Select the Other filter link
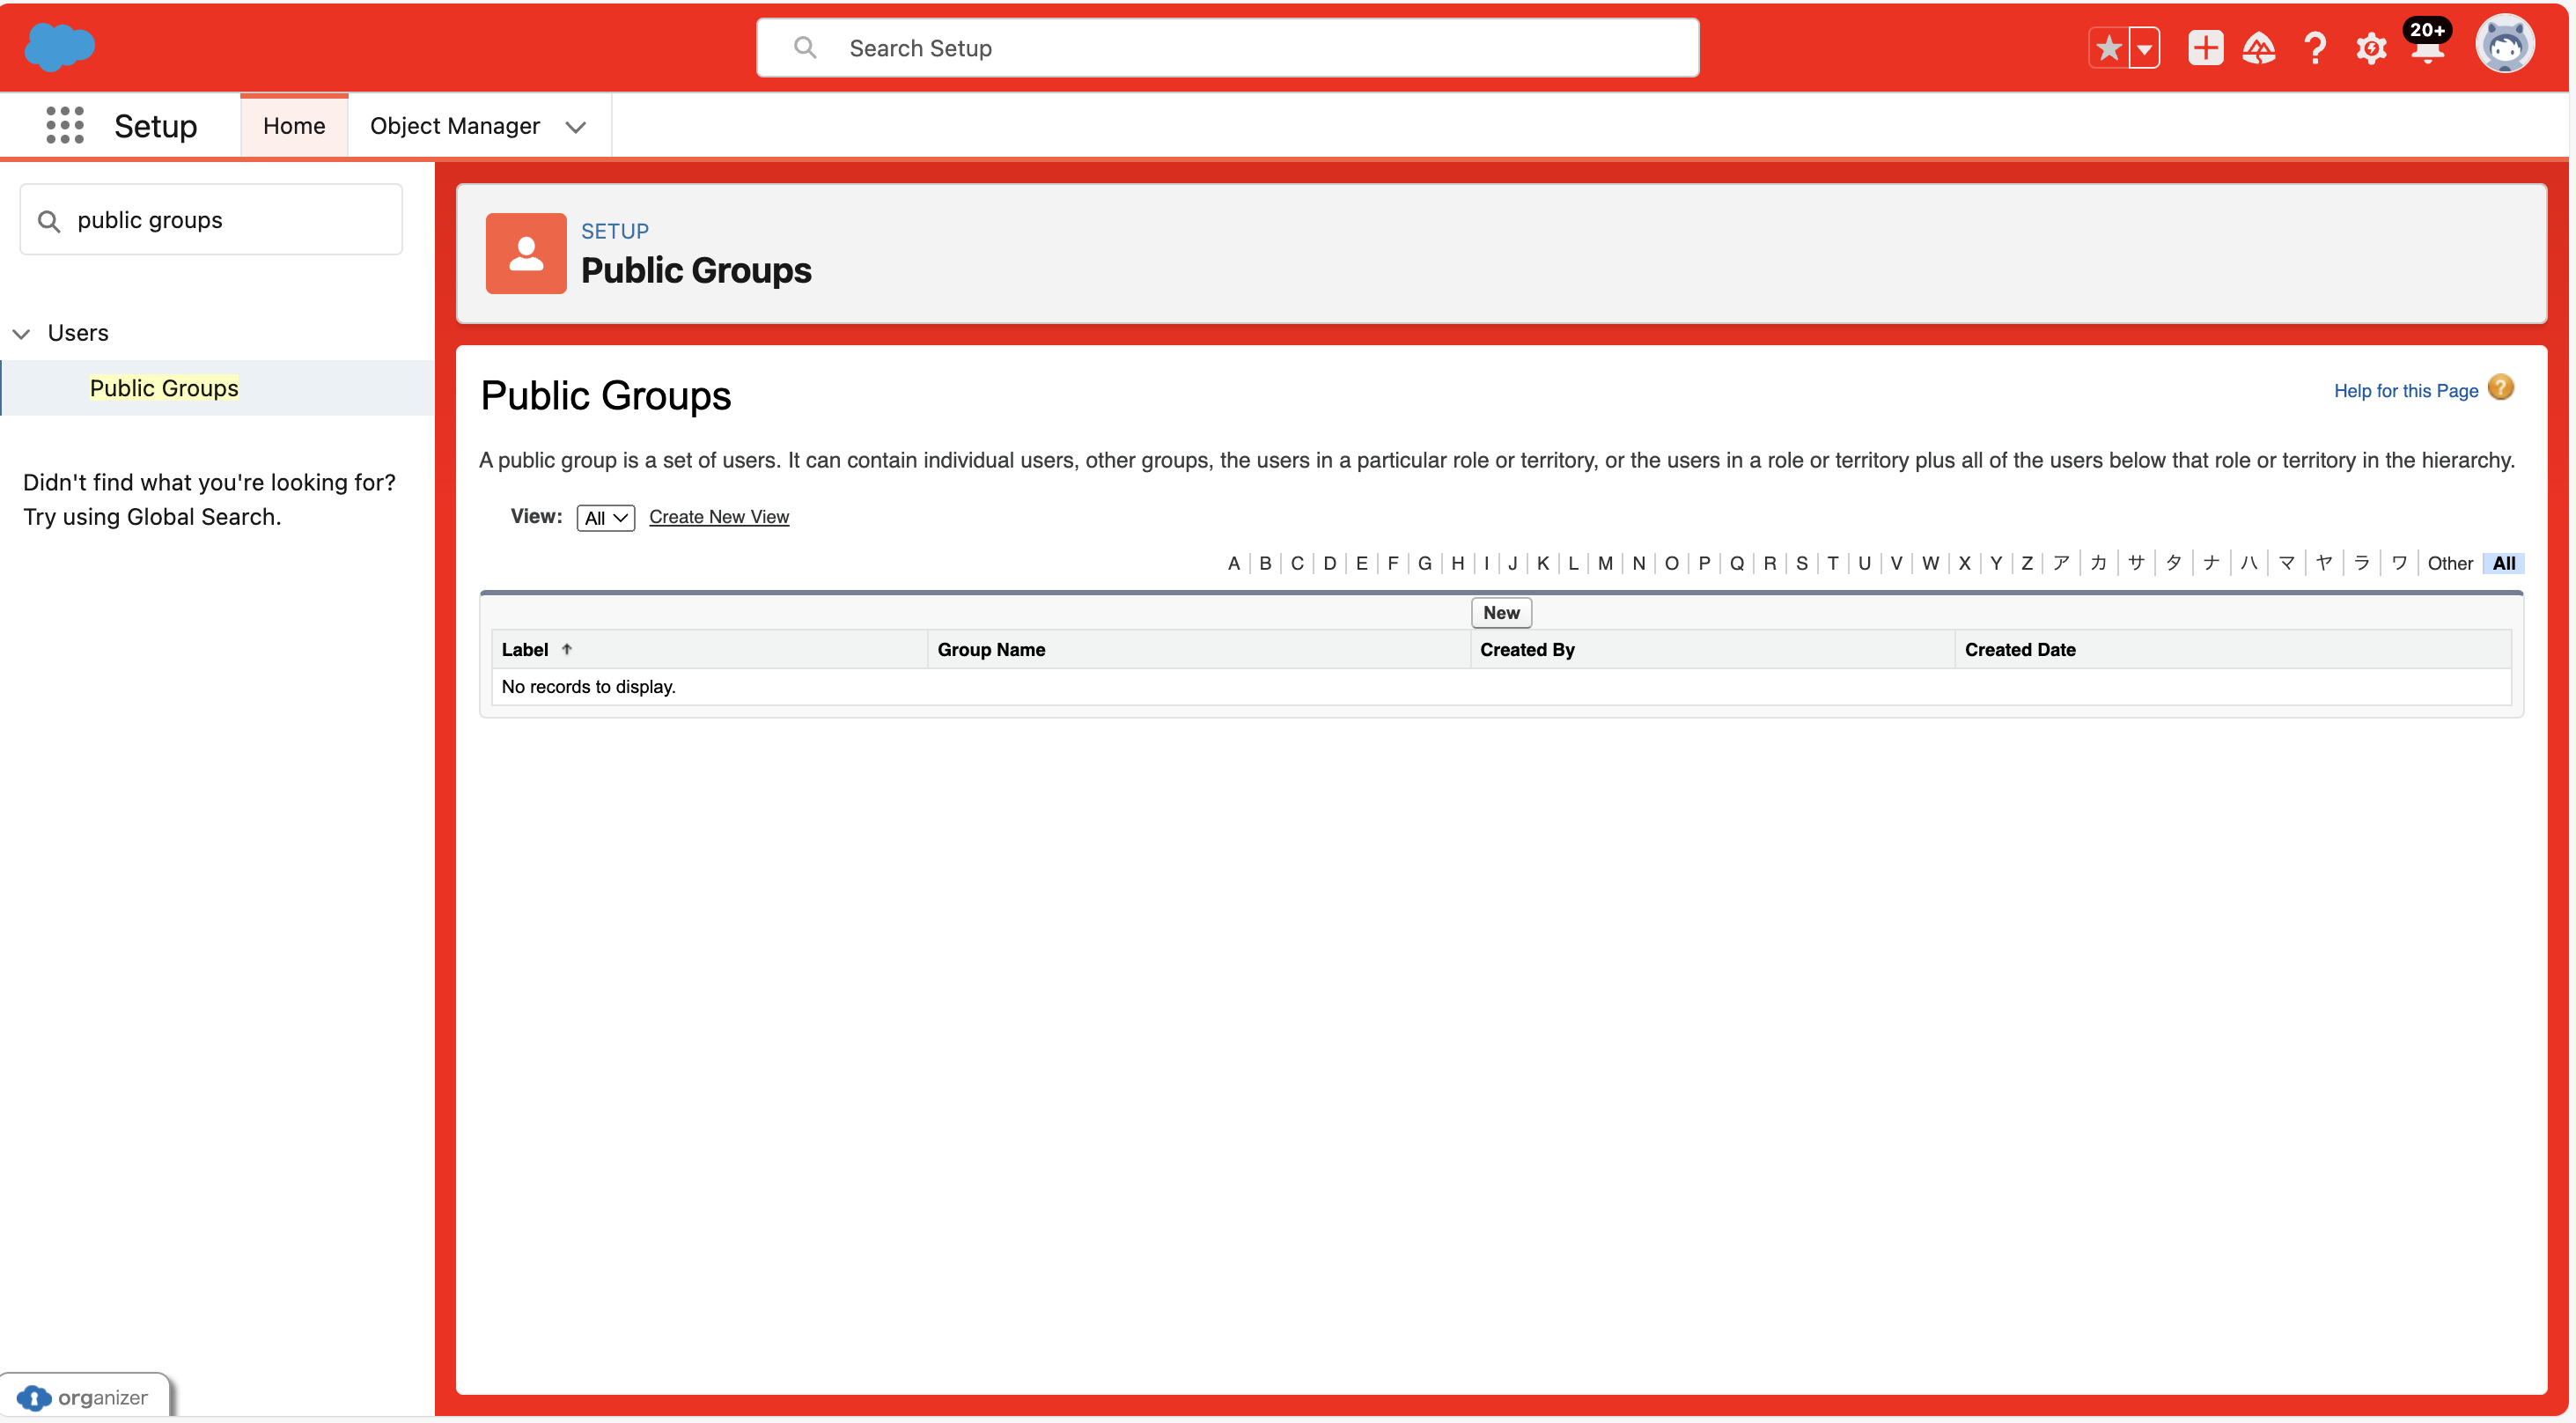The image size is (2576, 1423). [2450, 563]
